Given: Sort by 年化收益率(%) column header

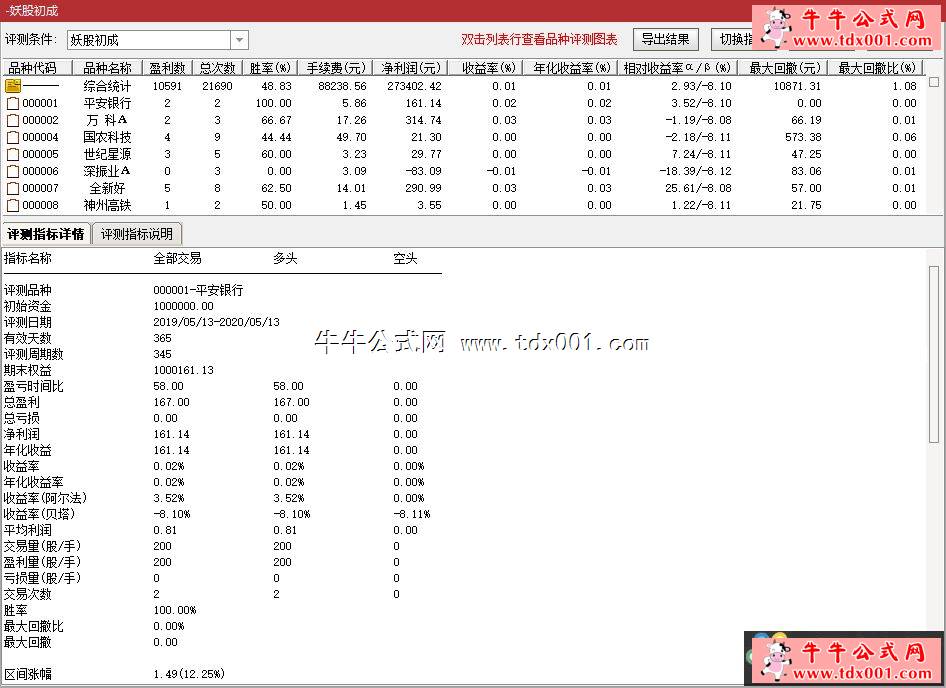Looking at the screenshot, I should (x=571, y=68).
